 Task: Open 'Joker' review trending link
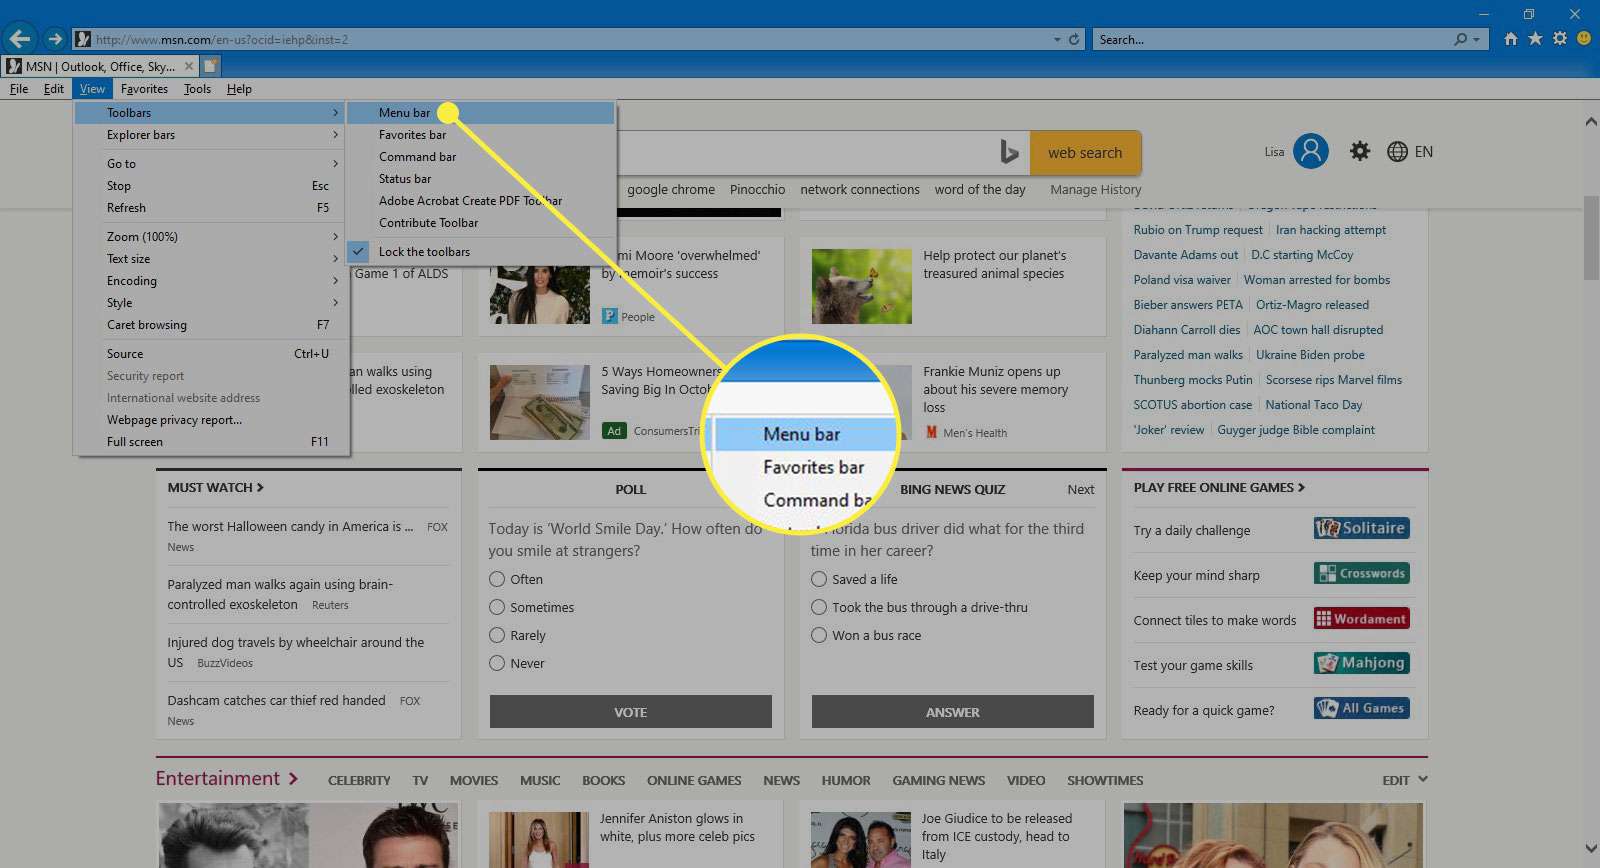(1168, 429)
